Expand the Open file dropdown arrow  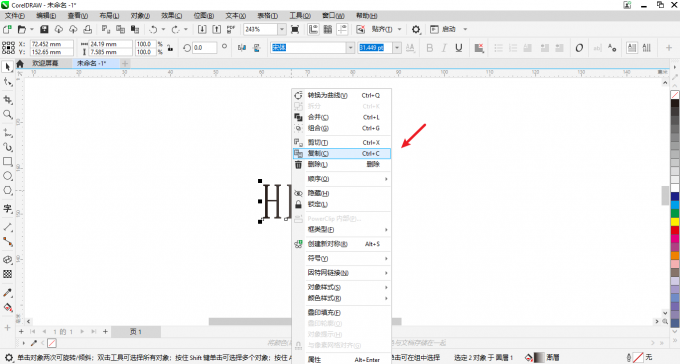[x=31, y=29]
